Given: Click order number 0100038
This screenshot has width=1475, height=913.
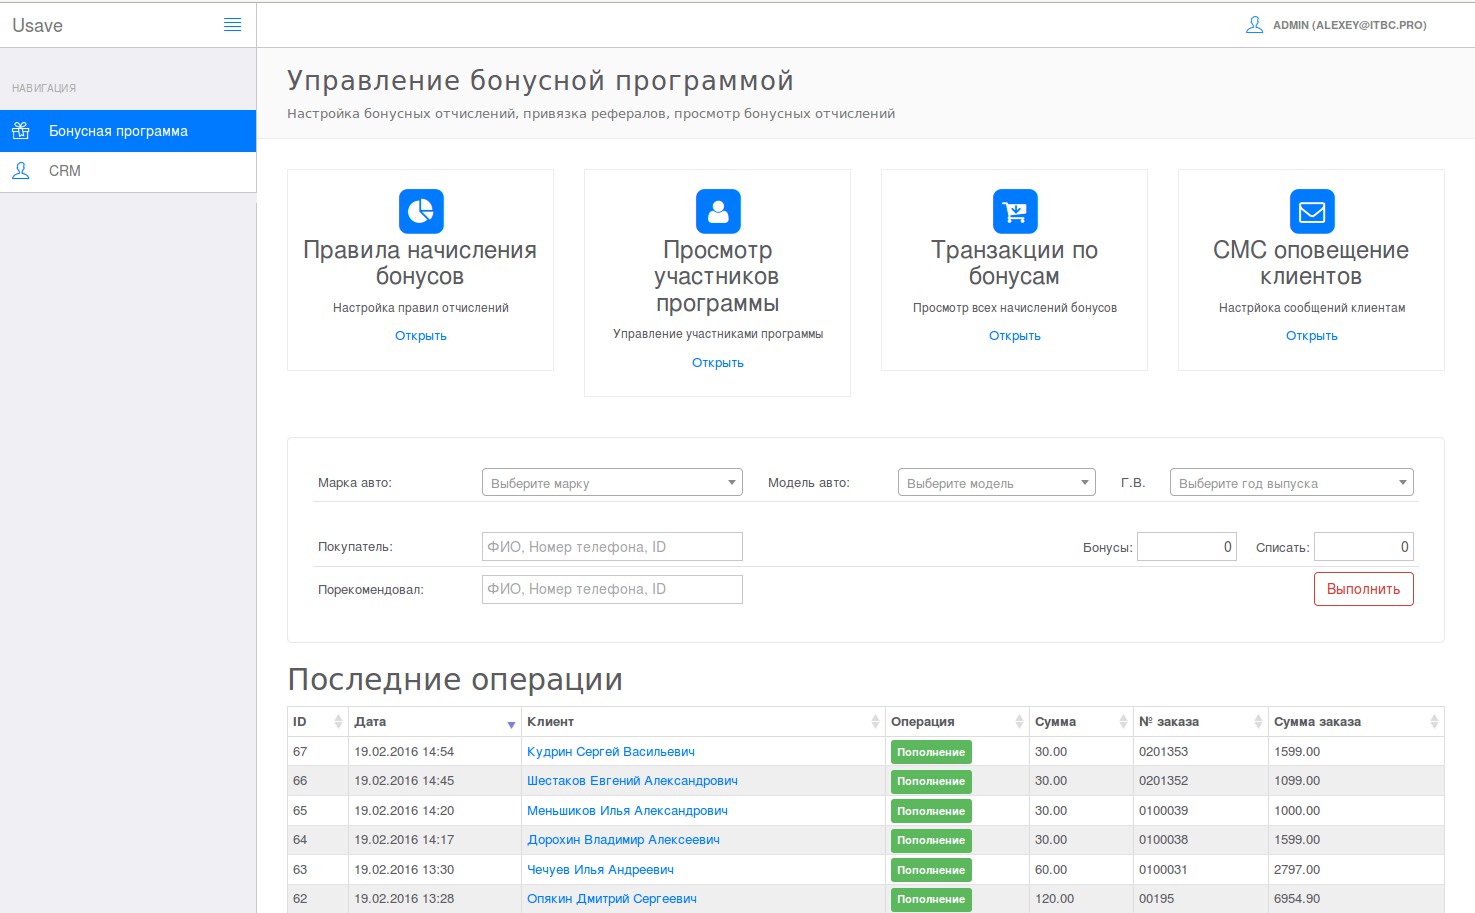Looking at the screenshot, I should [x=1163, y=840].
